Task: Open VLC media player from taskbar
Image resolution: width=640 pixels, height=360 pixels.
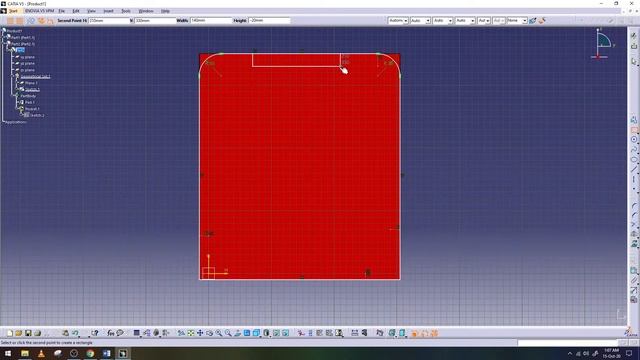Action: (x=41, y=353)
